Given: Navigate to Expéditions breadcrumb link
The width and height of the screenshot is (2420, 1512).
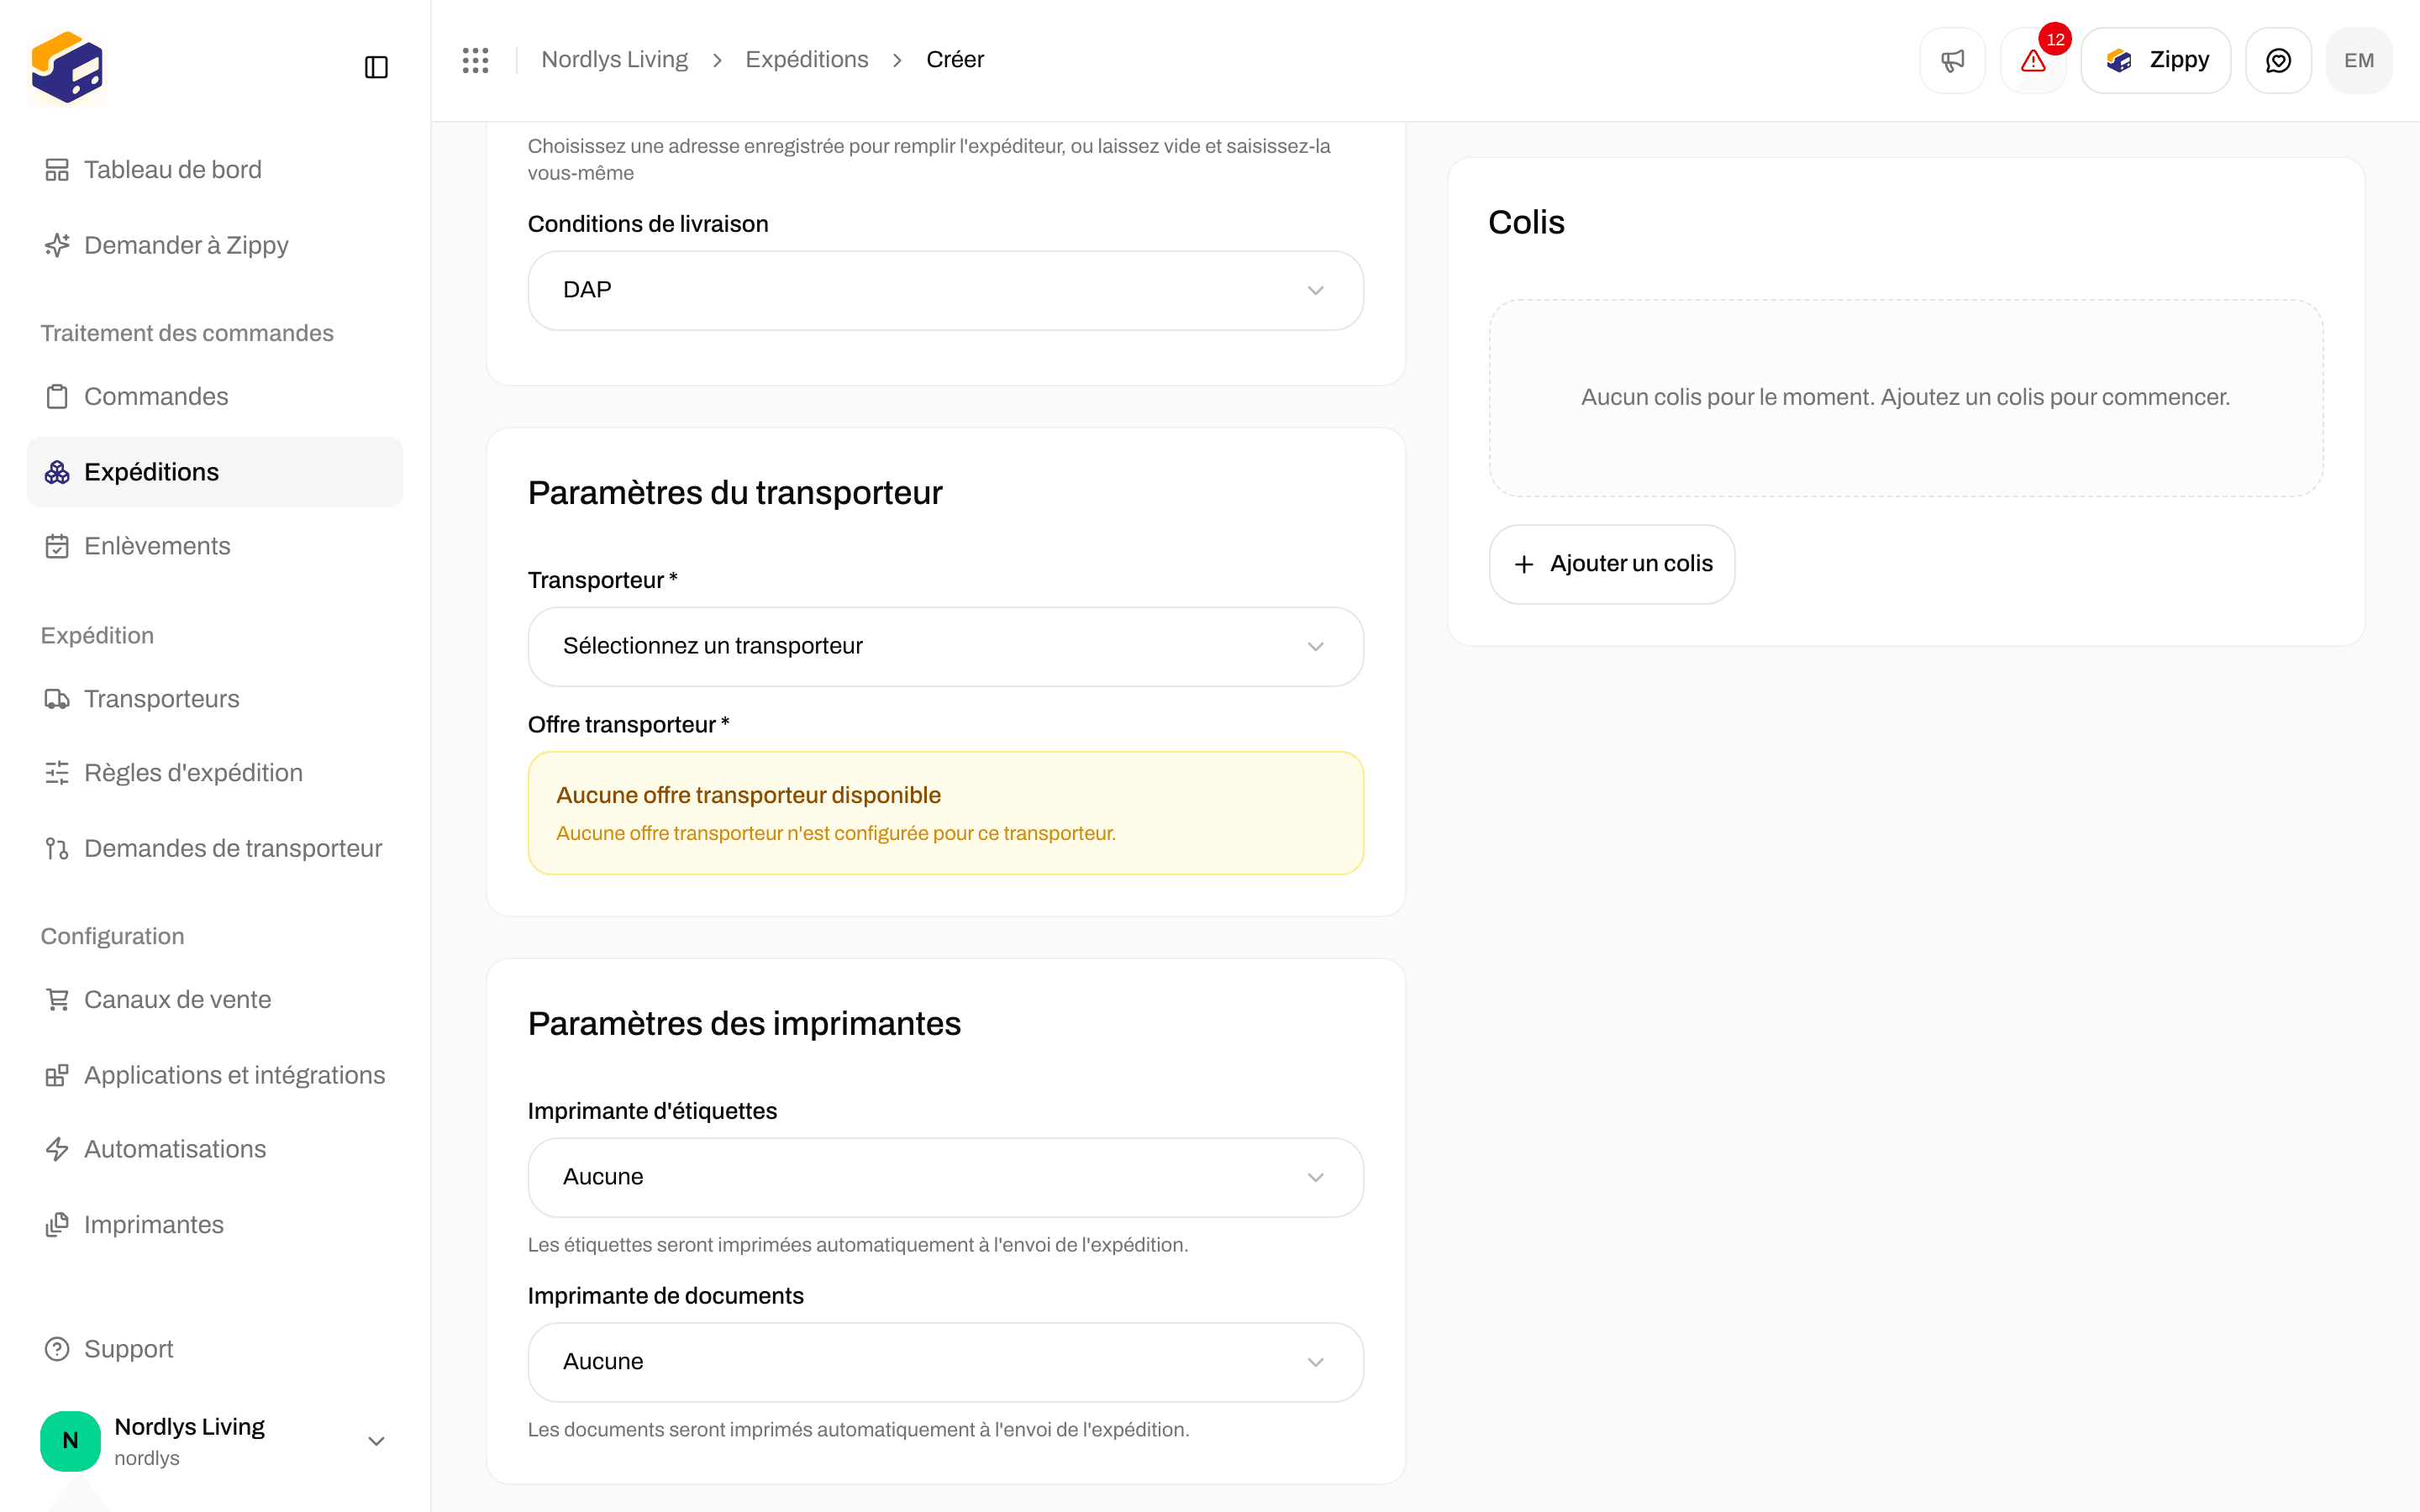Looking at the screenshot, I should click(x=806, y=60).
